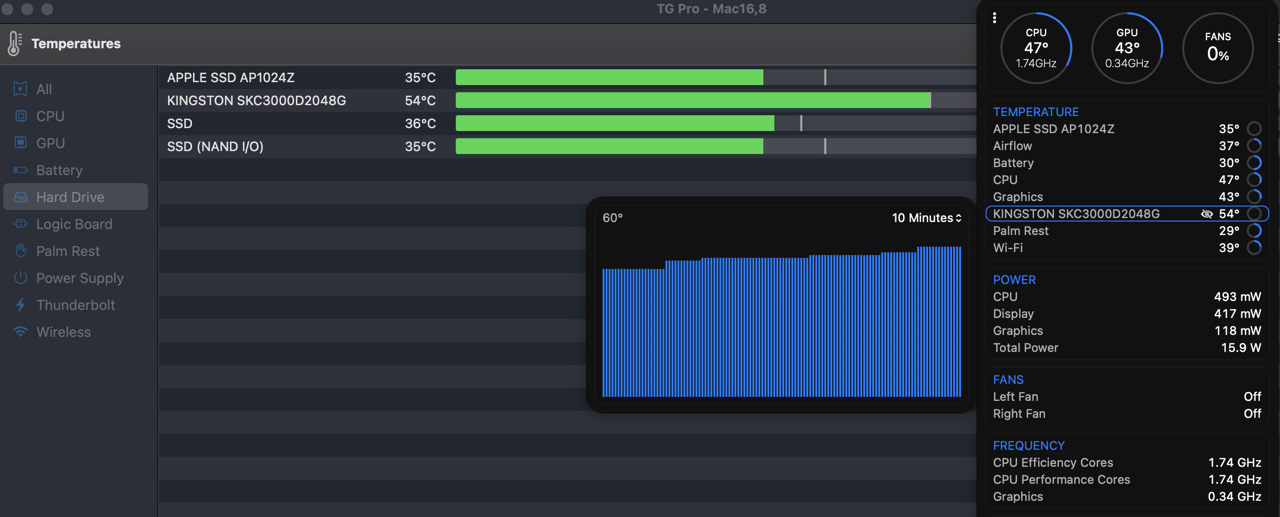Click the Power Supply icon in sidebar
1280x517 pixels.
(20, 278)
